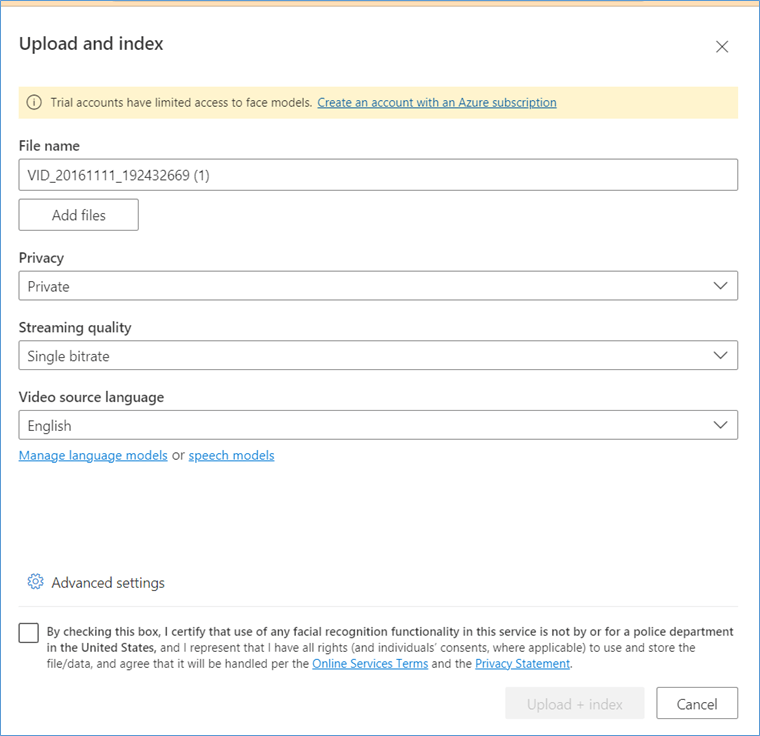The image size is (760, 736).
Task: Open the Online Services Terms link
Action: 370,663
